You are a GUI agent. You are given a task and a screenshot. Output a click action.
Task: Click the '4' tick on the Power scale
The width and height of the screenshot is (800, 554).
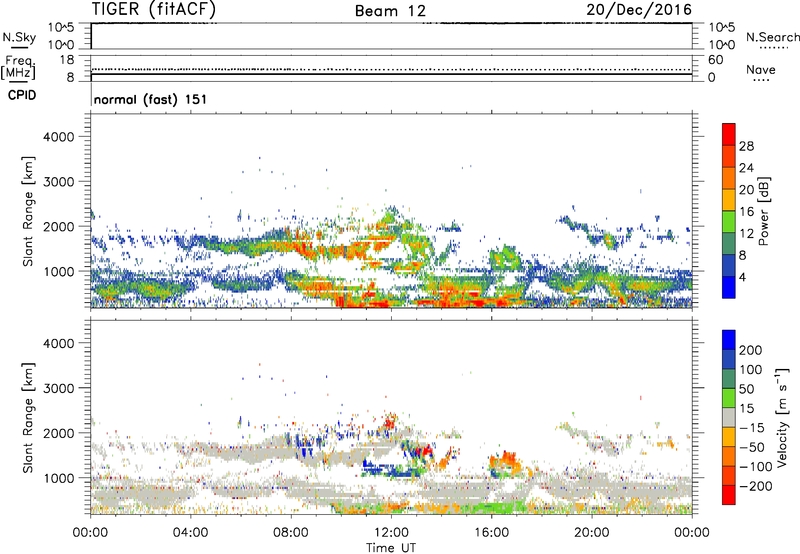pyautogui.click(x=742, y=277)
